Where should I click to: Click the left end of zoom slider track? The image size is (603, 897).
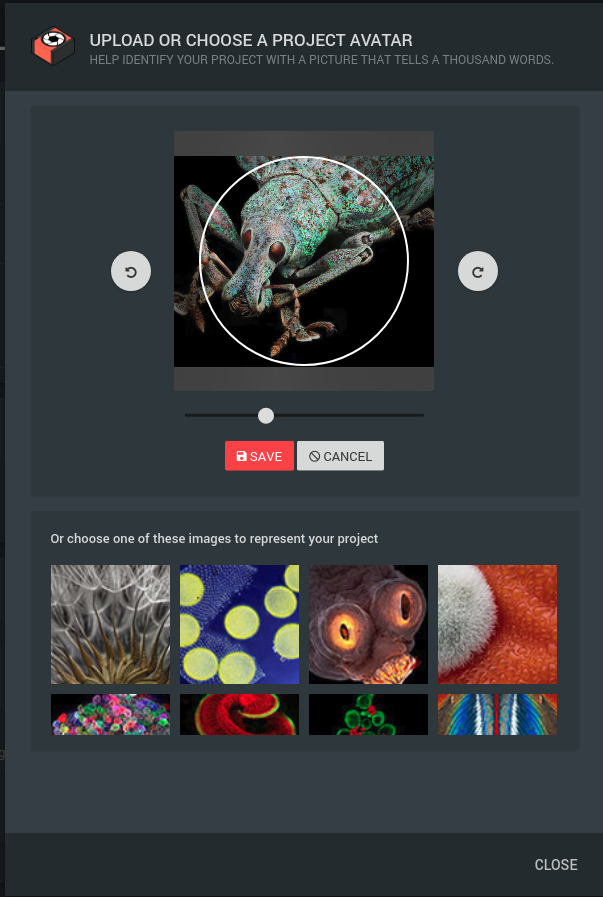click(x=187, y=415)
